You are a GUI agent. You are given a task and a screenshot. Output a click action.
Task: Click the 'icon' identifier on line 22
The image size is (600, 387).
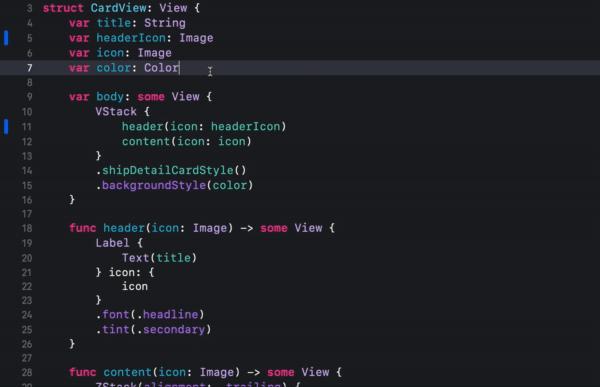coord(135,286)
